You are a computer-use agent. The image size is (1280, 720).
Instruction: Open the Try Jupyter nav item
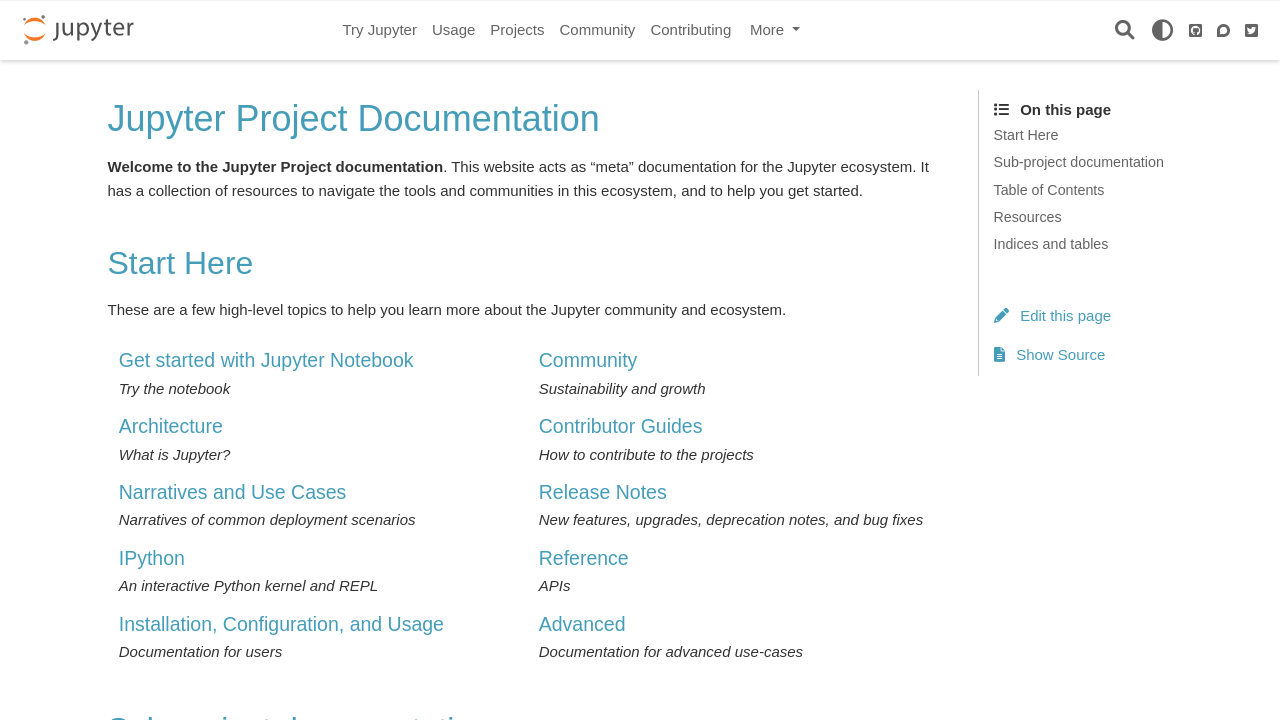[380, 30]
